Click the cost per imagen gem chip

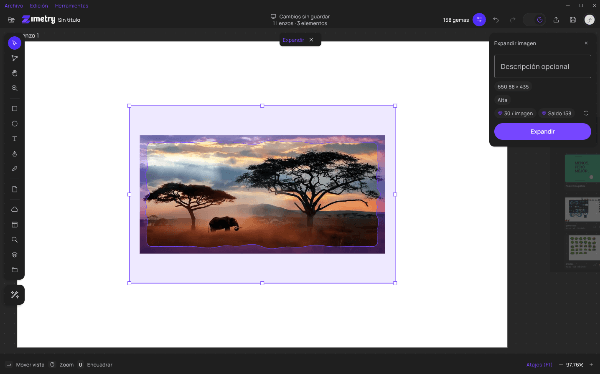[x=515, y=113]
